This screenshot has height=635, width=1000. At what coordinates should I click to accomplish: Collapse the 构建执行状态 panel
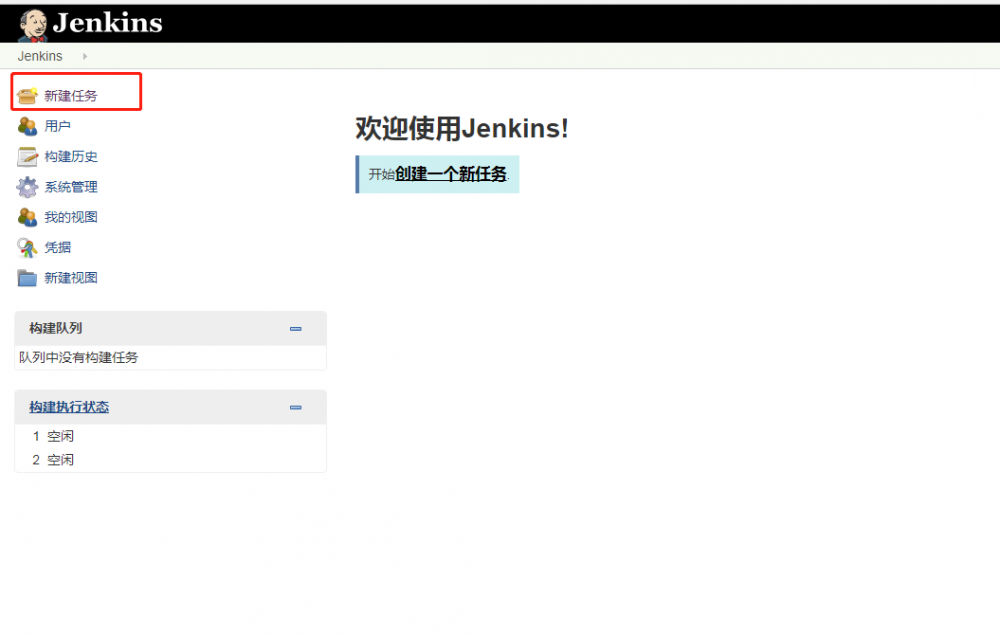pyautogui.click(x=295, y=407)
